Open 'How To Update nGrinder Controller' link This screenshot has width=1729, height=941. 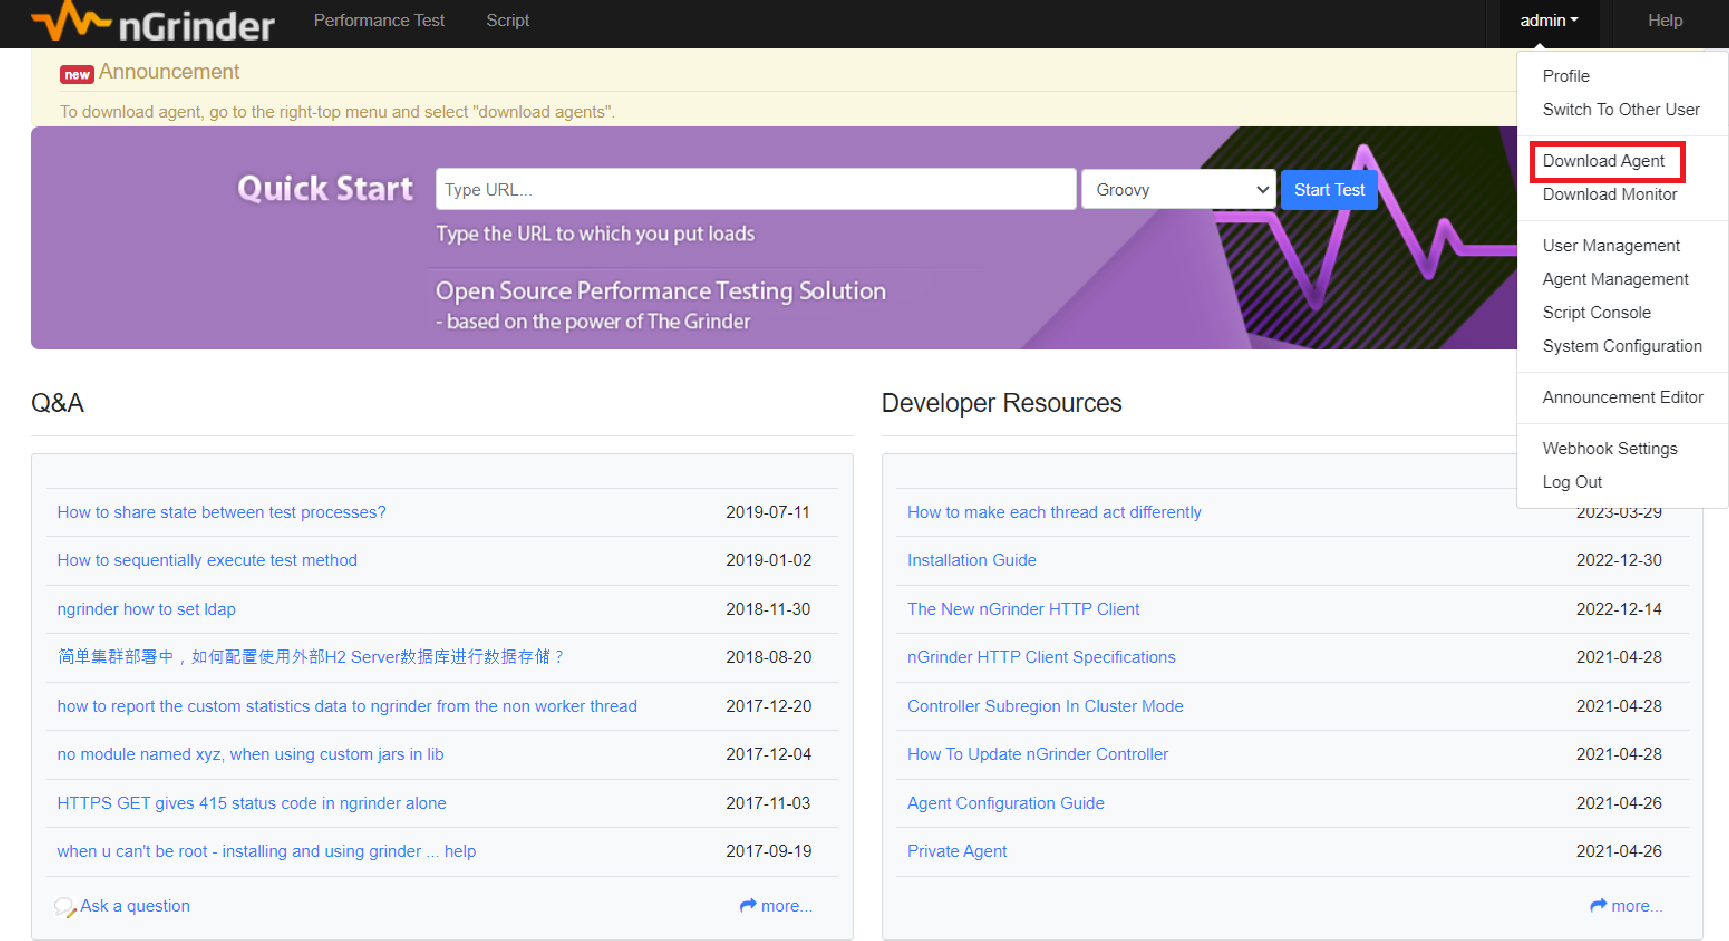1037,754
